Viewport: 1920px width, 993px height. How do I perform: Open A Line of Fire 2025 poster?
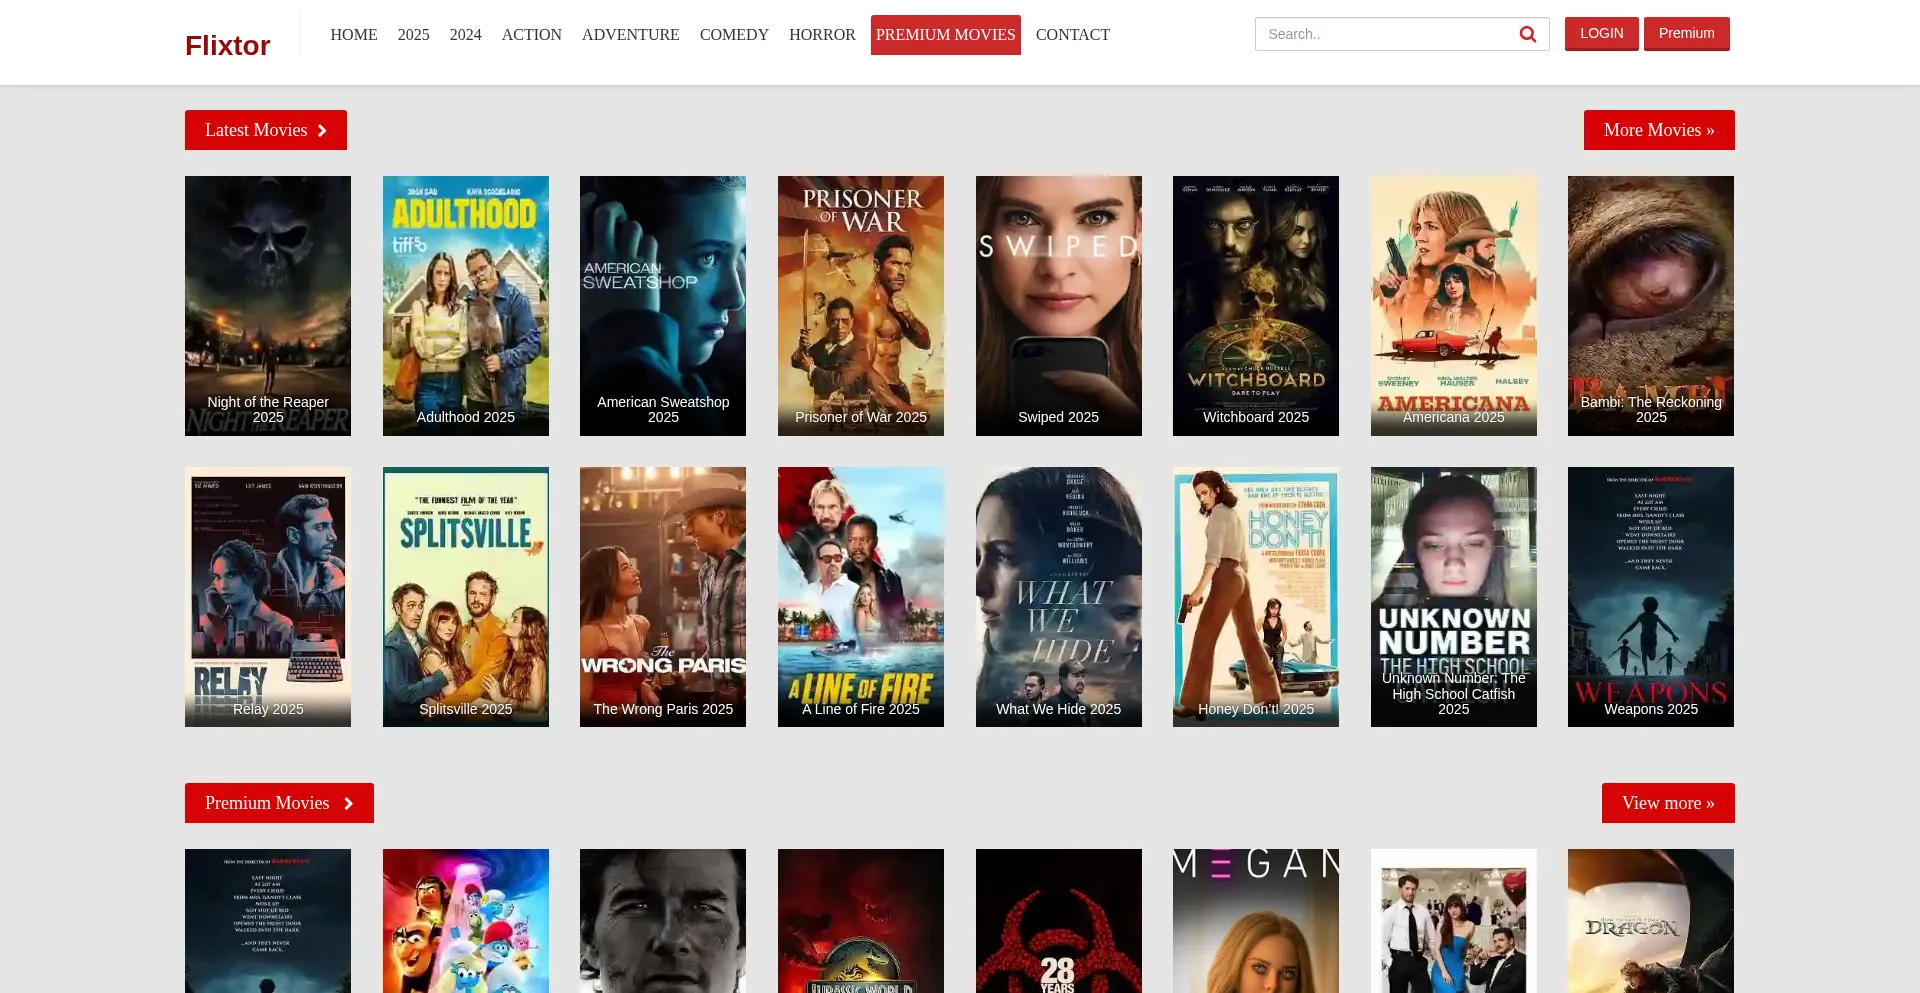[861, 597]
